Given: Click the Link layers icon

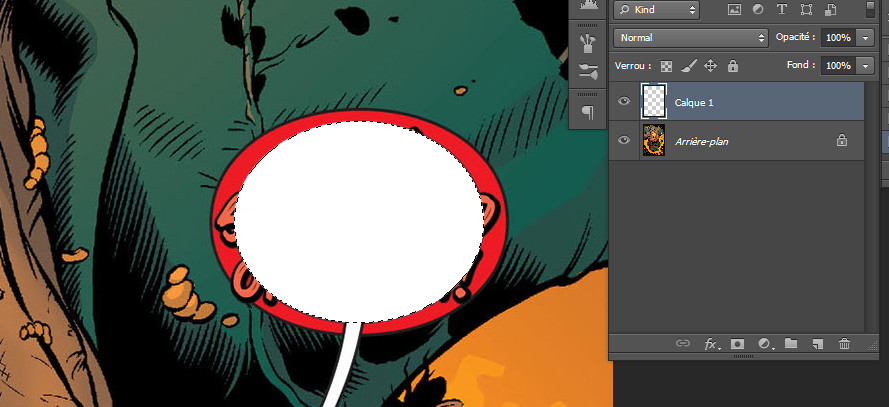Looking at the screenshot, I should (683, 344).
